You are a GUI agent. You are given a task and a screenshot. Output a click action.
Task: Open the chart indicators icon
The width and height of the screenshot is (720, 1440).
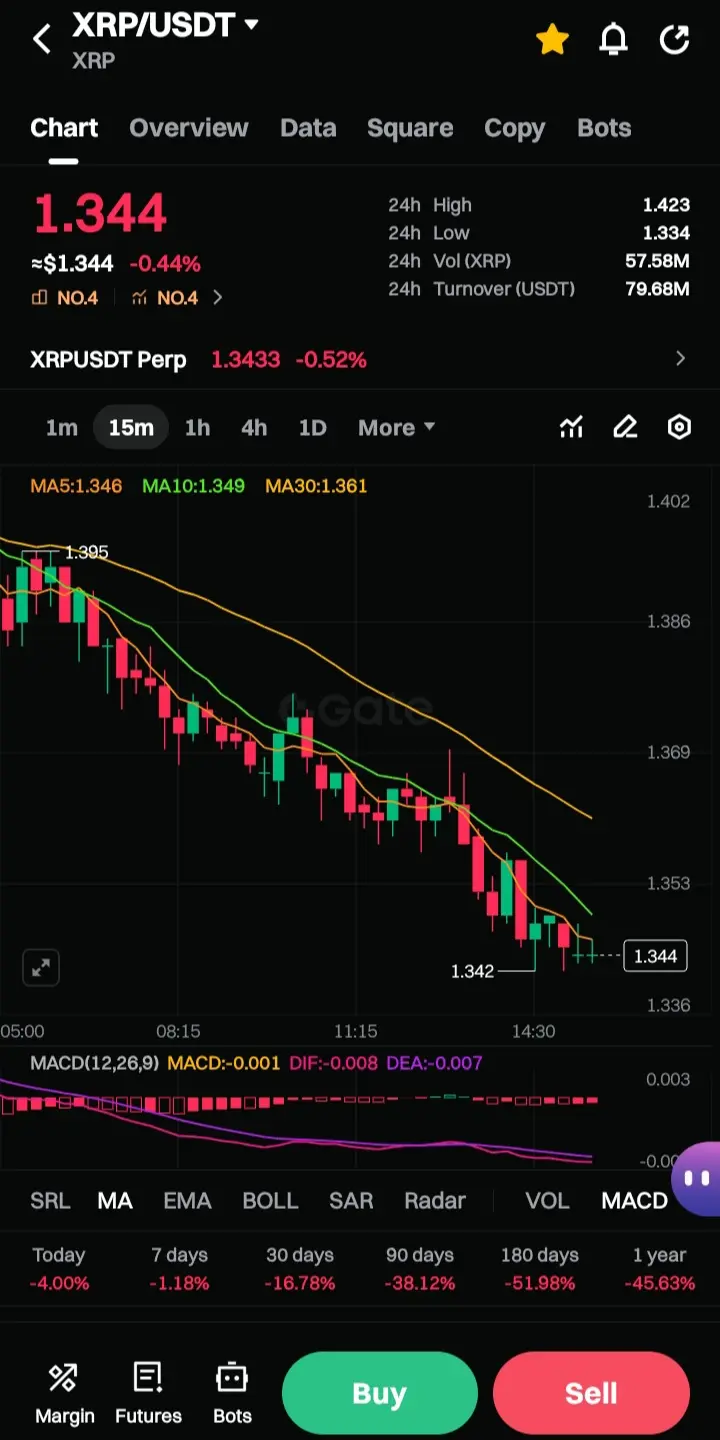571,427
